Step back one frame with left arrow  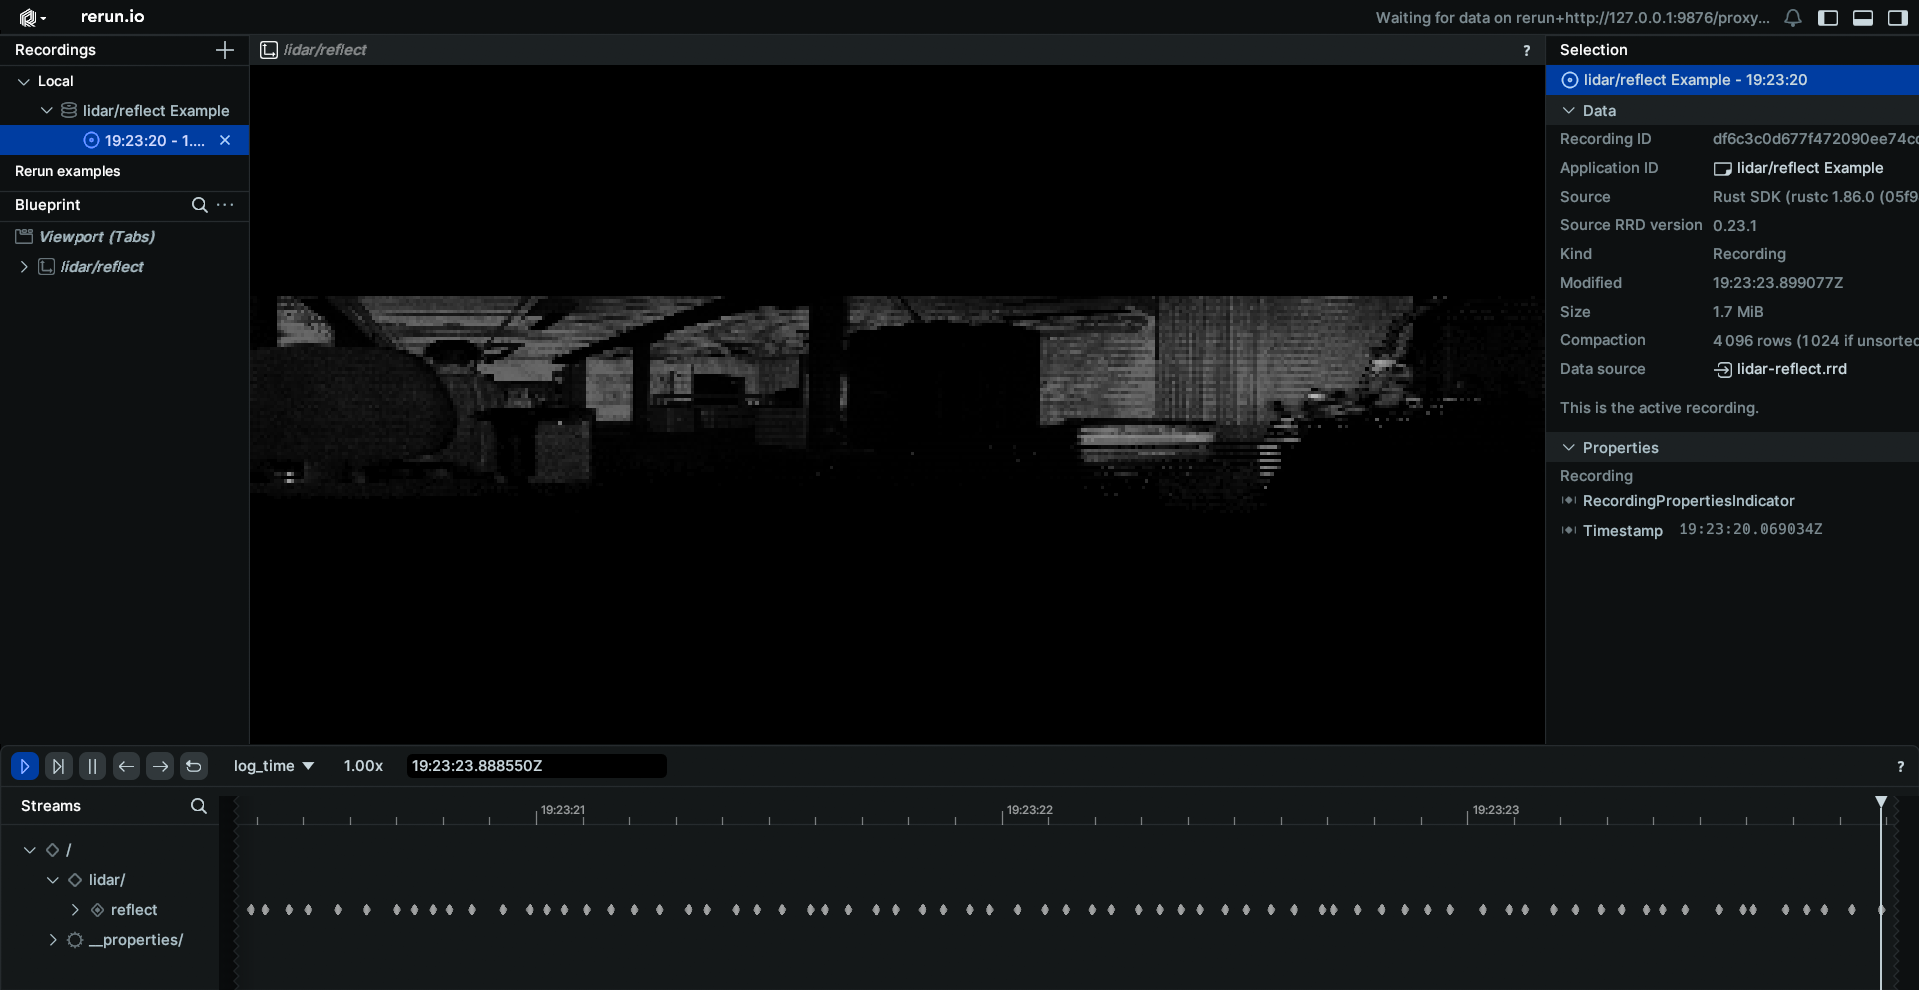(126, 766)
